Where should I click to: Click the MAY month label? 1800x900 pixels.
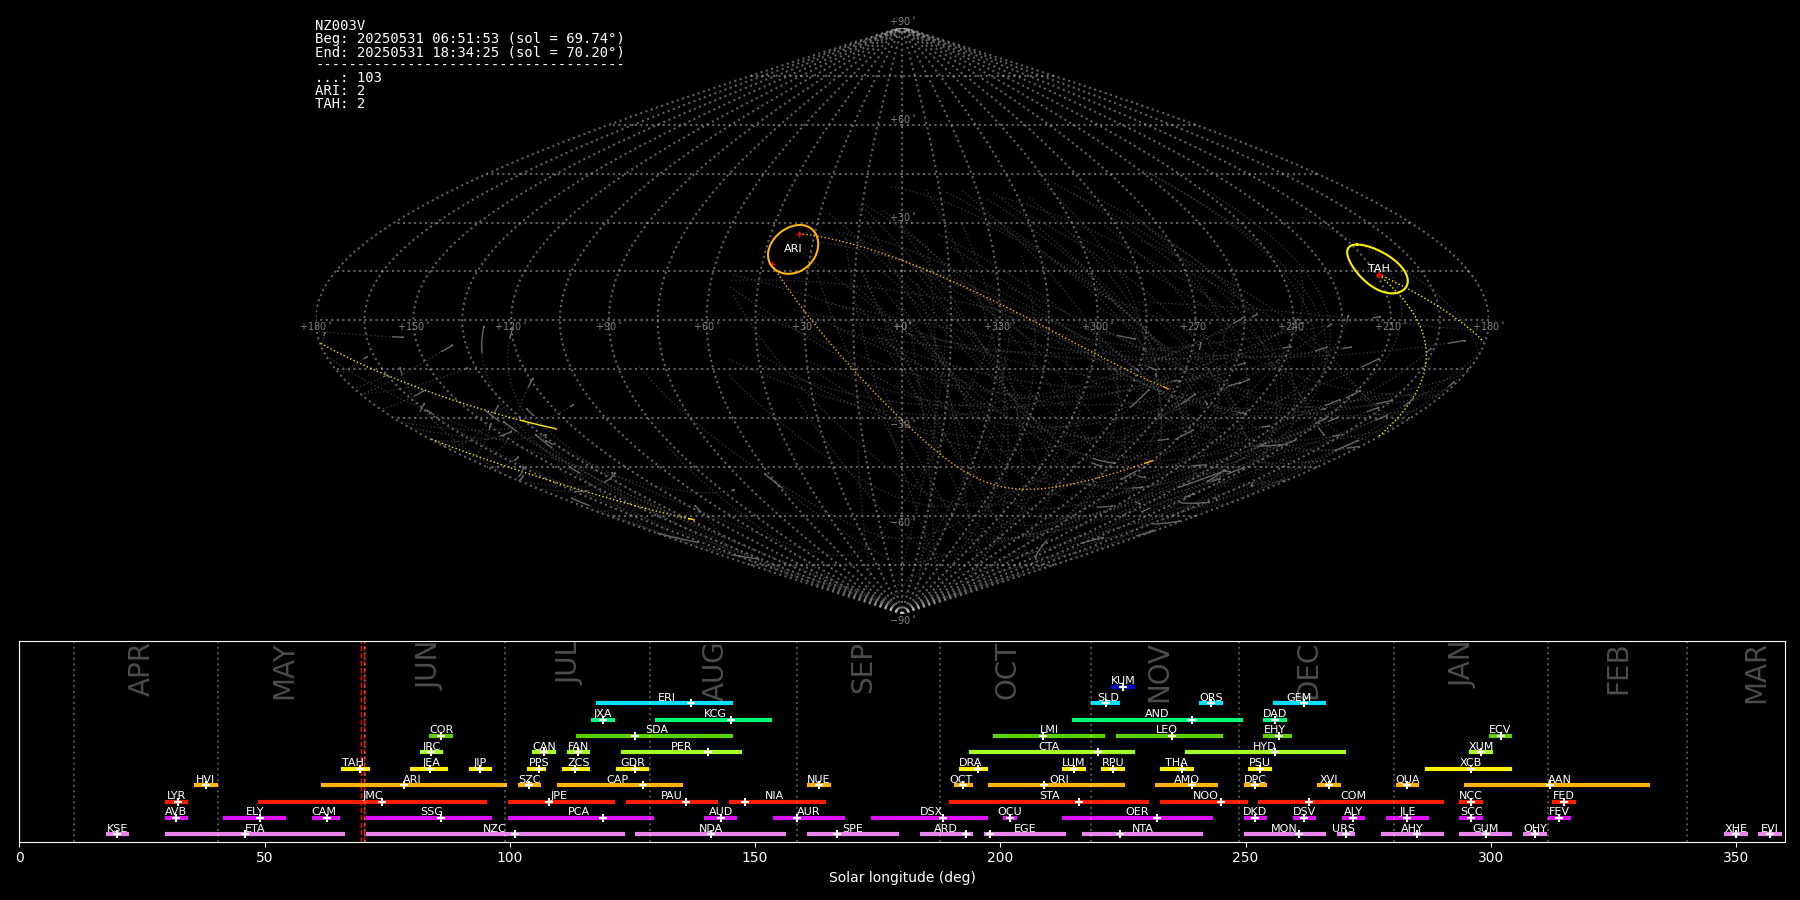[284, 673]
